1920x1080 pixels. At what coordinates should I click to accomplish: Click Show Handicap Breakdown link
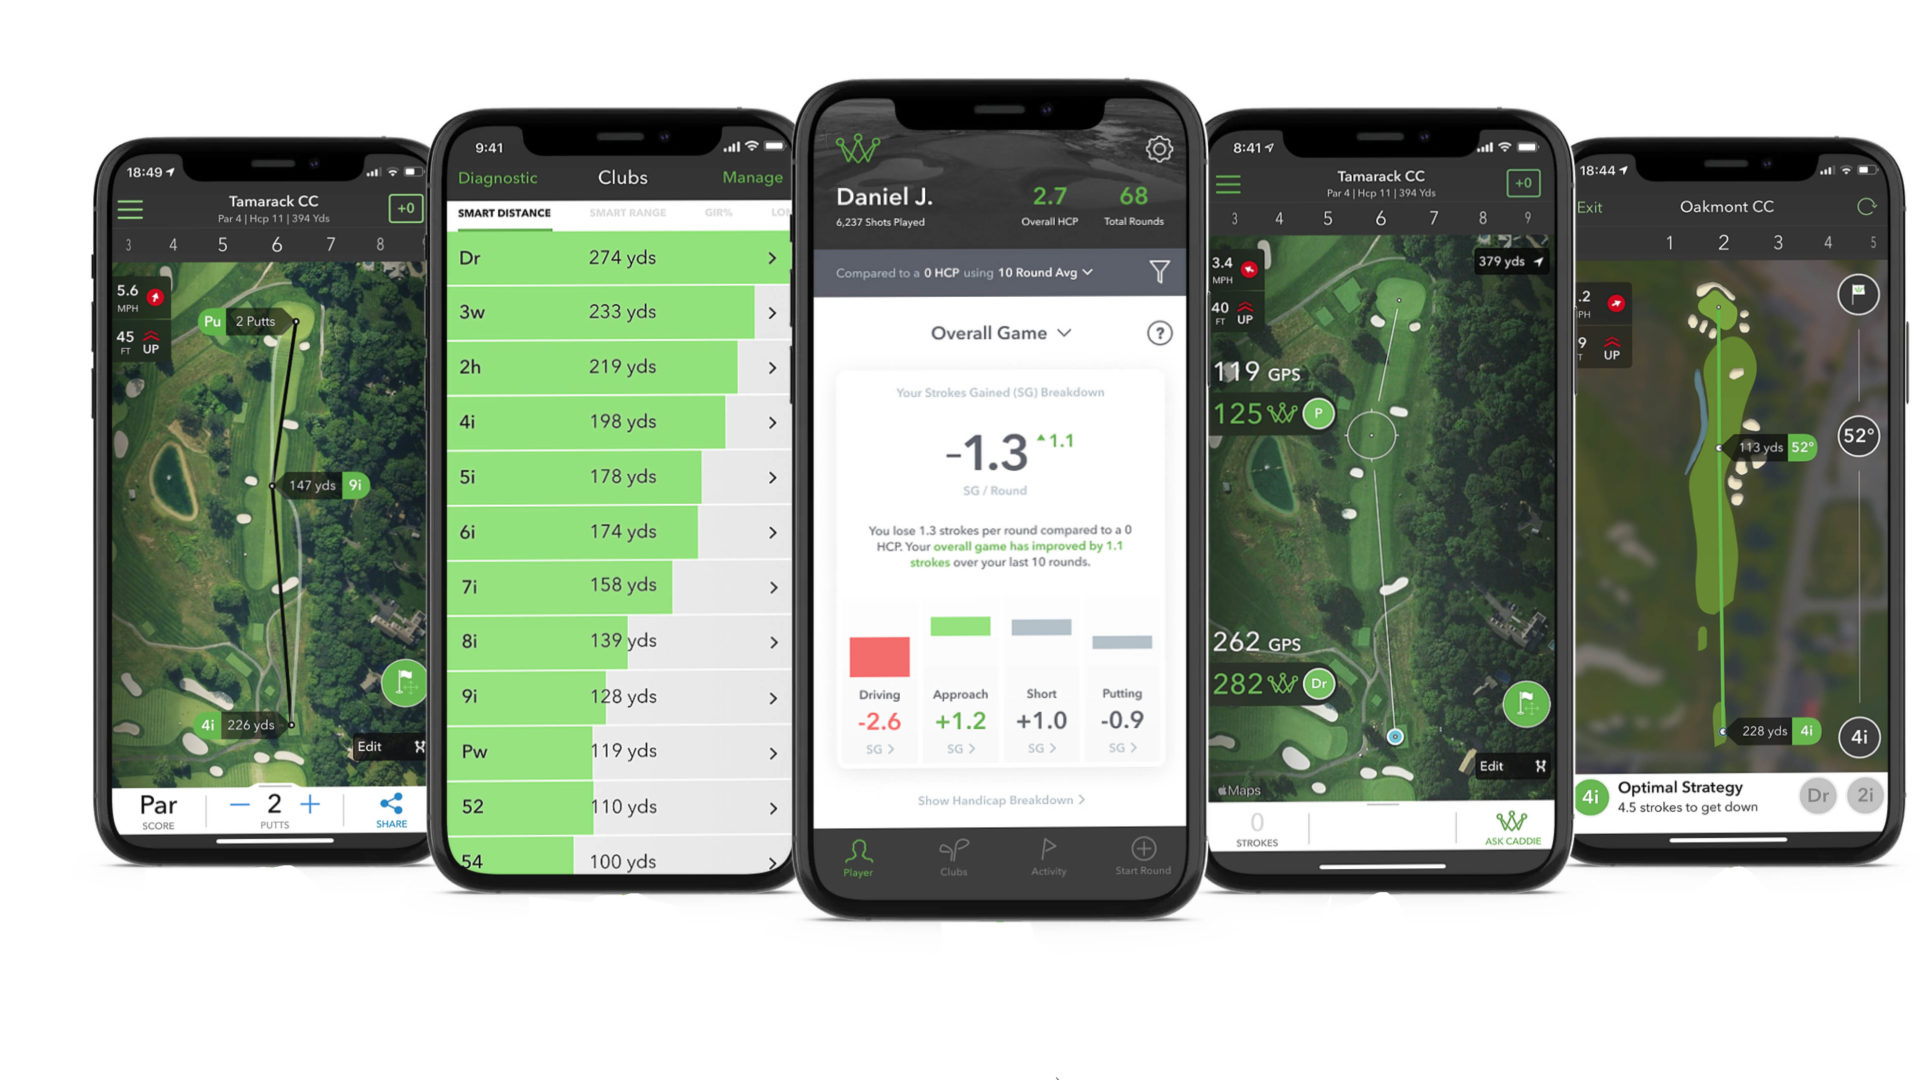point(998,799)
